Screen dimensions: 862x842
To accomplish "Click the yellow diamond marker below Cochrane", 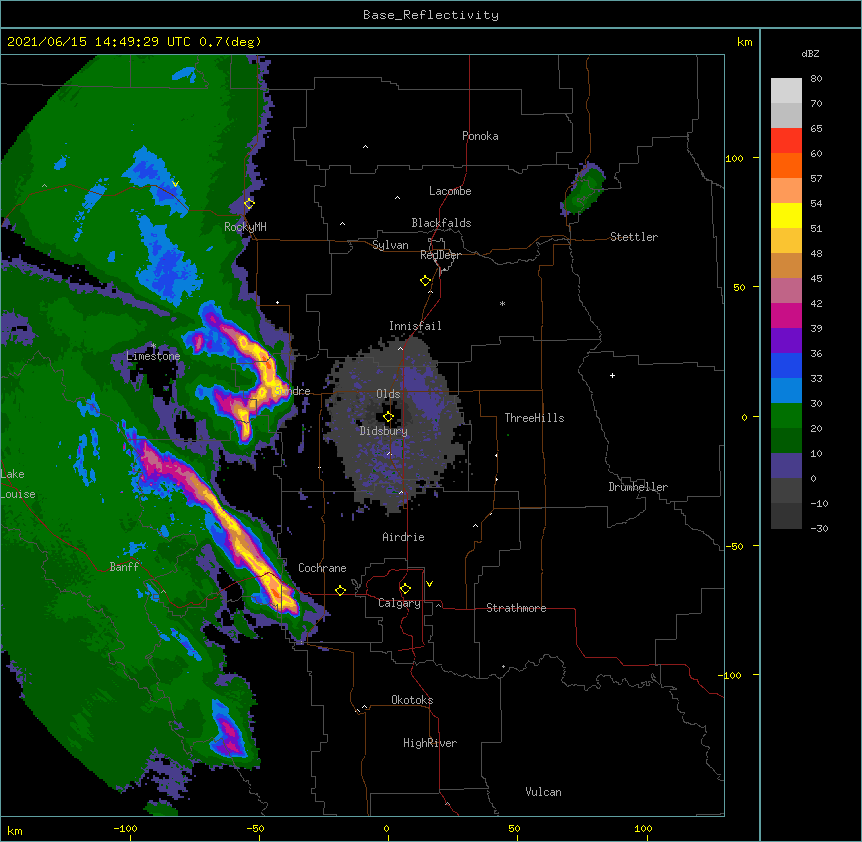I will click(x=340, y=590).
